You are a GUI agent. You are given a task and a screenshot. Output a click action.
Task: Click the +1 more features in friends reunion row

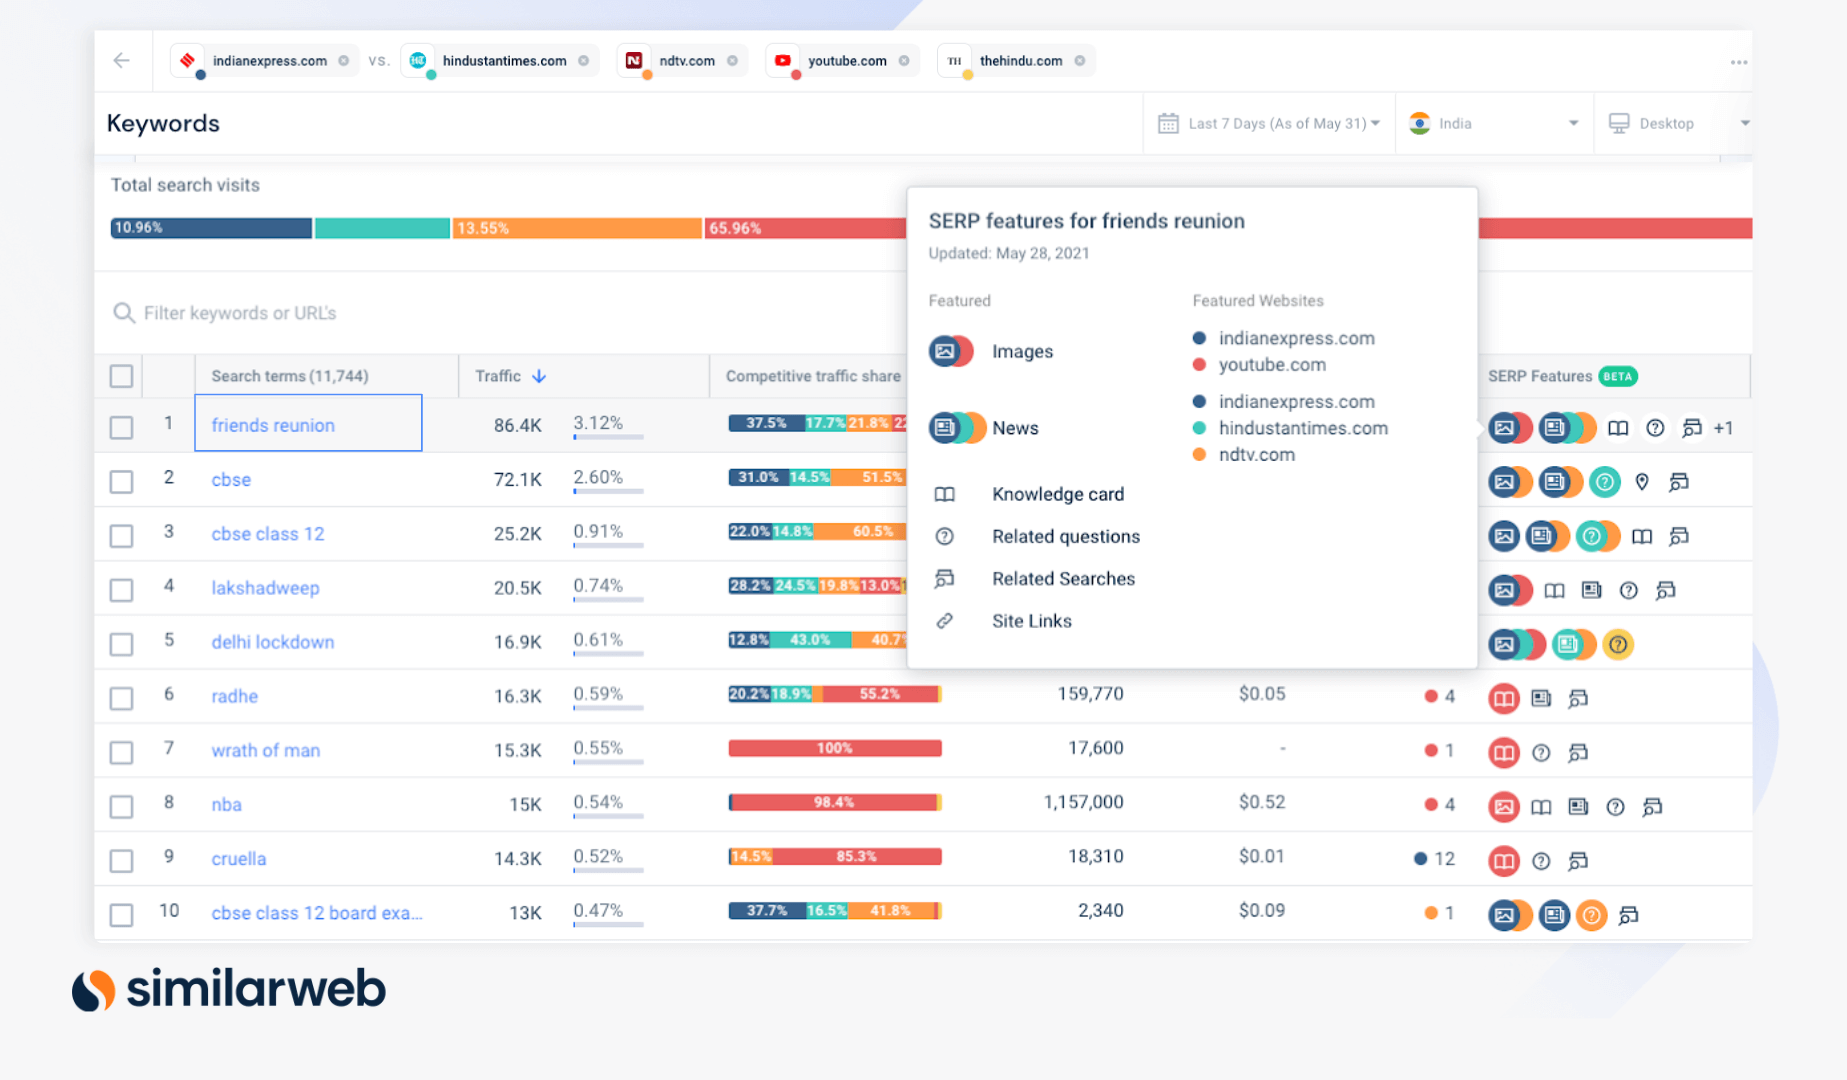1723,428
